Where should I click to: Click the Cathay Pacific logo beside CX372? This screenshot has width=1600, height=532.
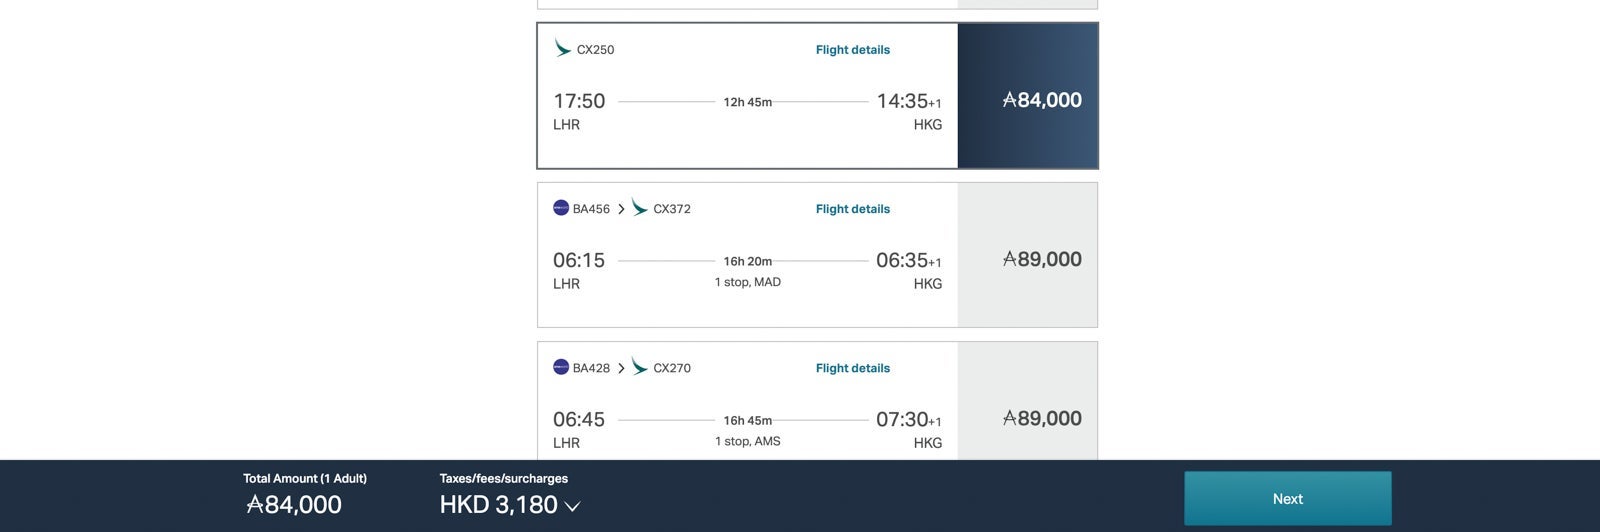click(640, 207)
